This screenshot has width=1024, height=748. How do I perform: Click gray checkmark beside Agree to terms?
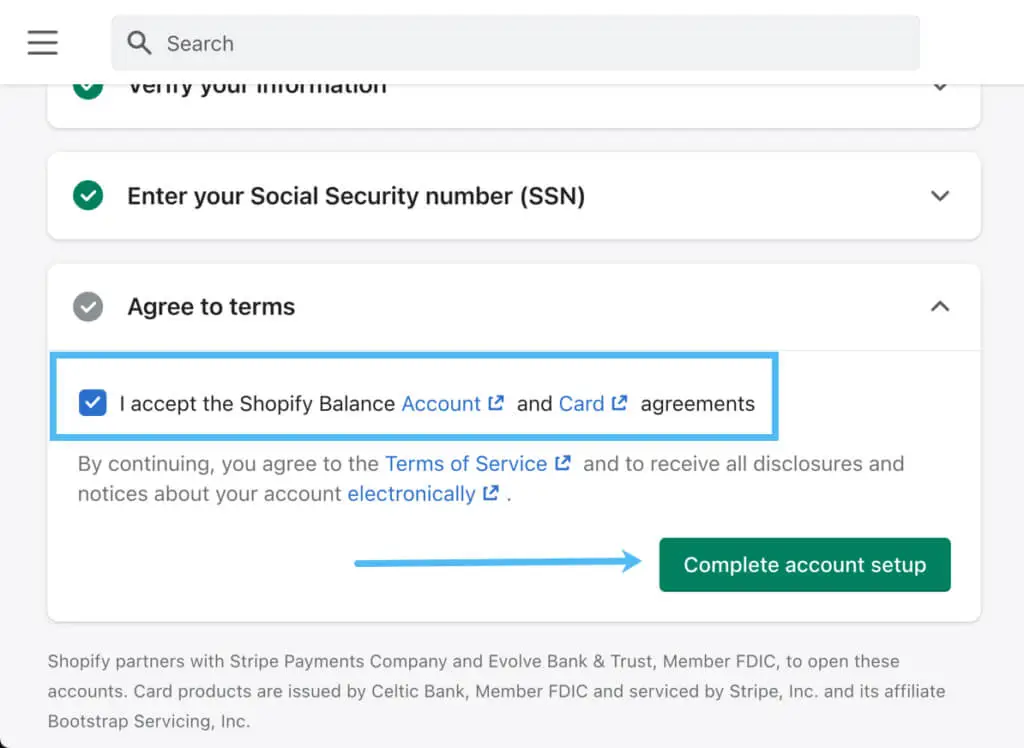point(88,306)
